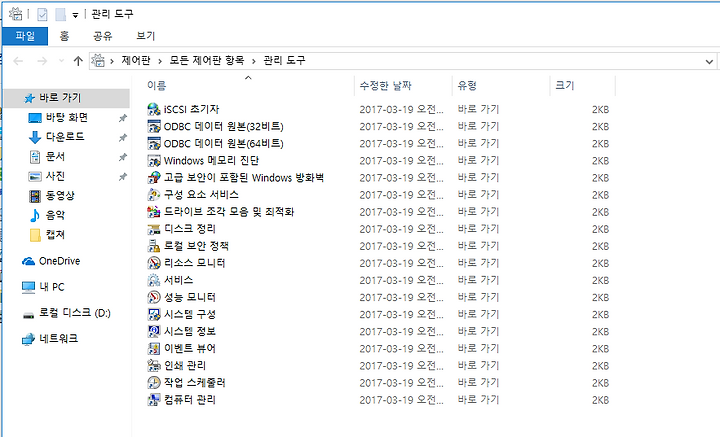Expand the address bar history dropdown
The image size is (720, 437).
click(x=709, y=61)
